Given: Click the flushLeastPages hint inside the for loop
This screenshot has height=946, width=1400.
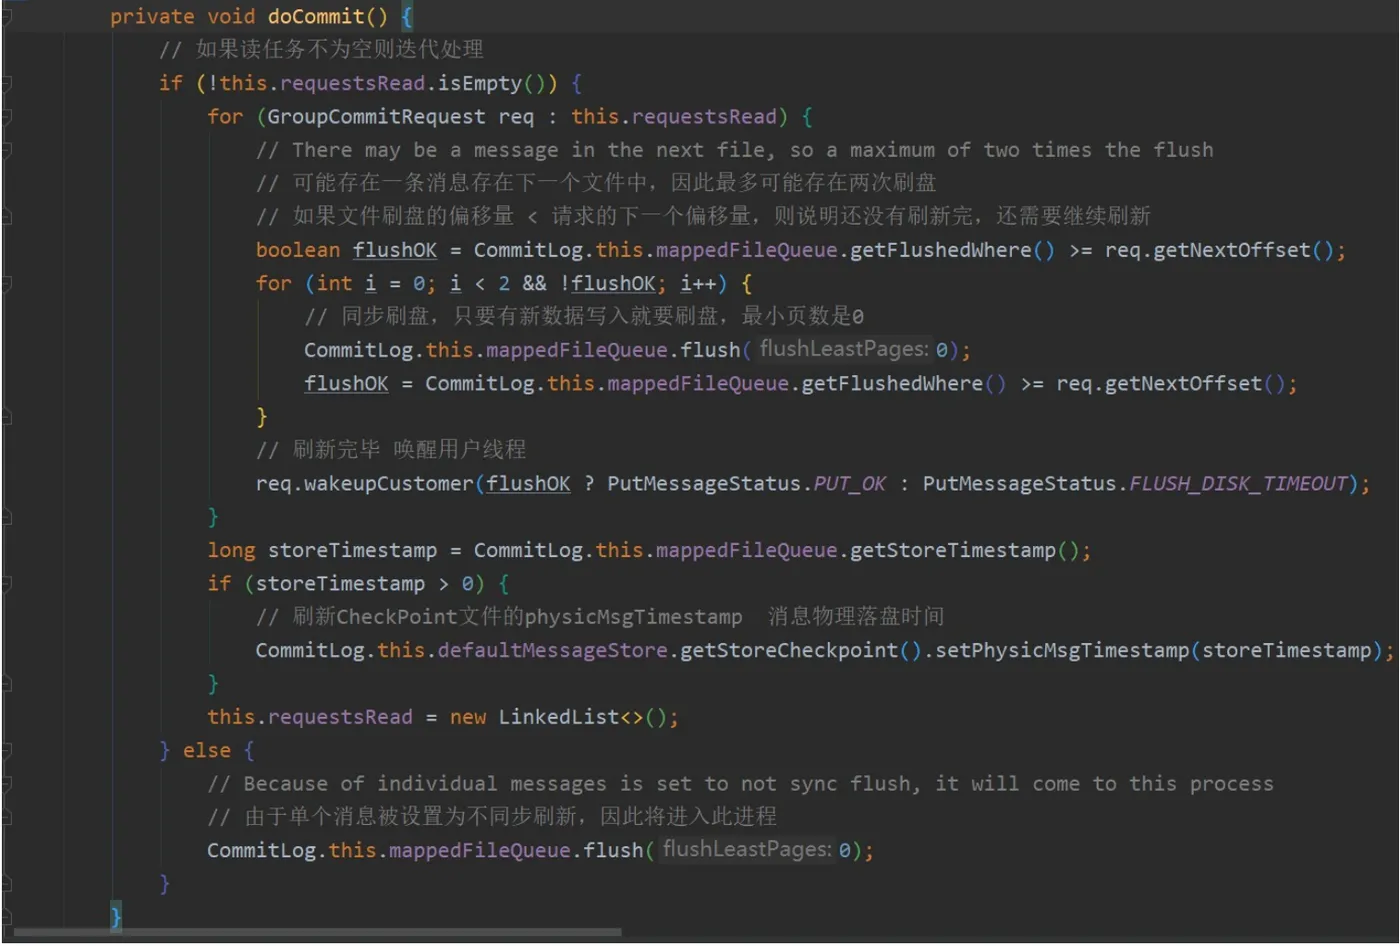Looking at the screenshot, I should coord(844,349).
